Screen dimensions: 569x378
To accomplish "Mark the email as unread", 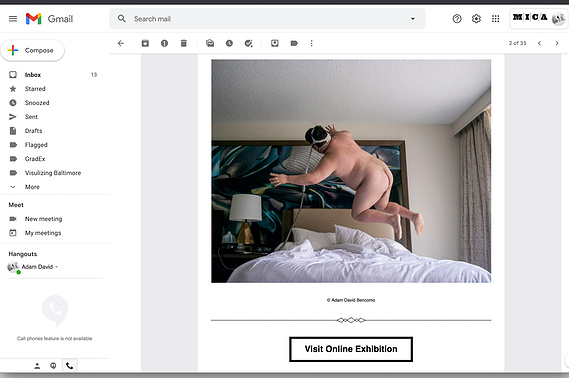I will pyautogui.click(x=210, y=43).
